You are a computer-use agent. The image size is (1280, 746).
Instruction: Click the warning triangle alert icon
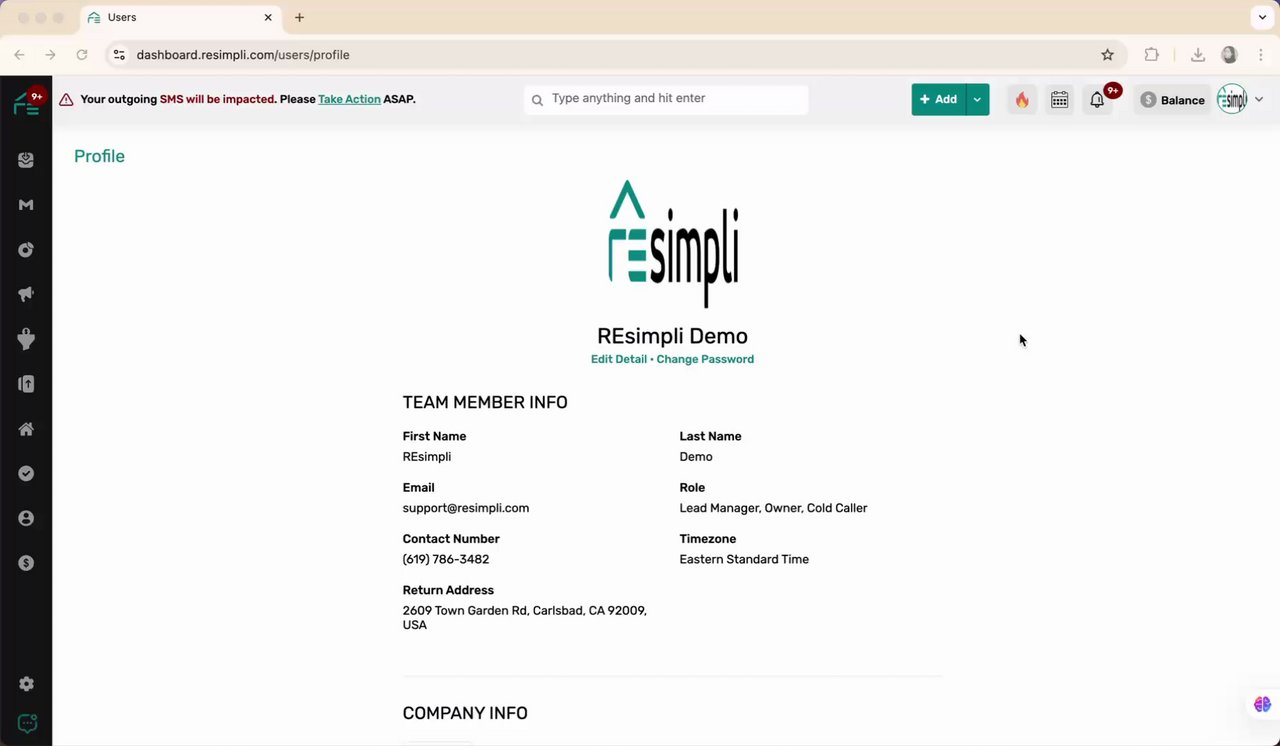(66, 99)
